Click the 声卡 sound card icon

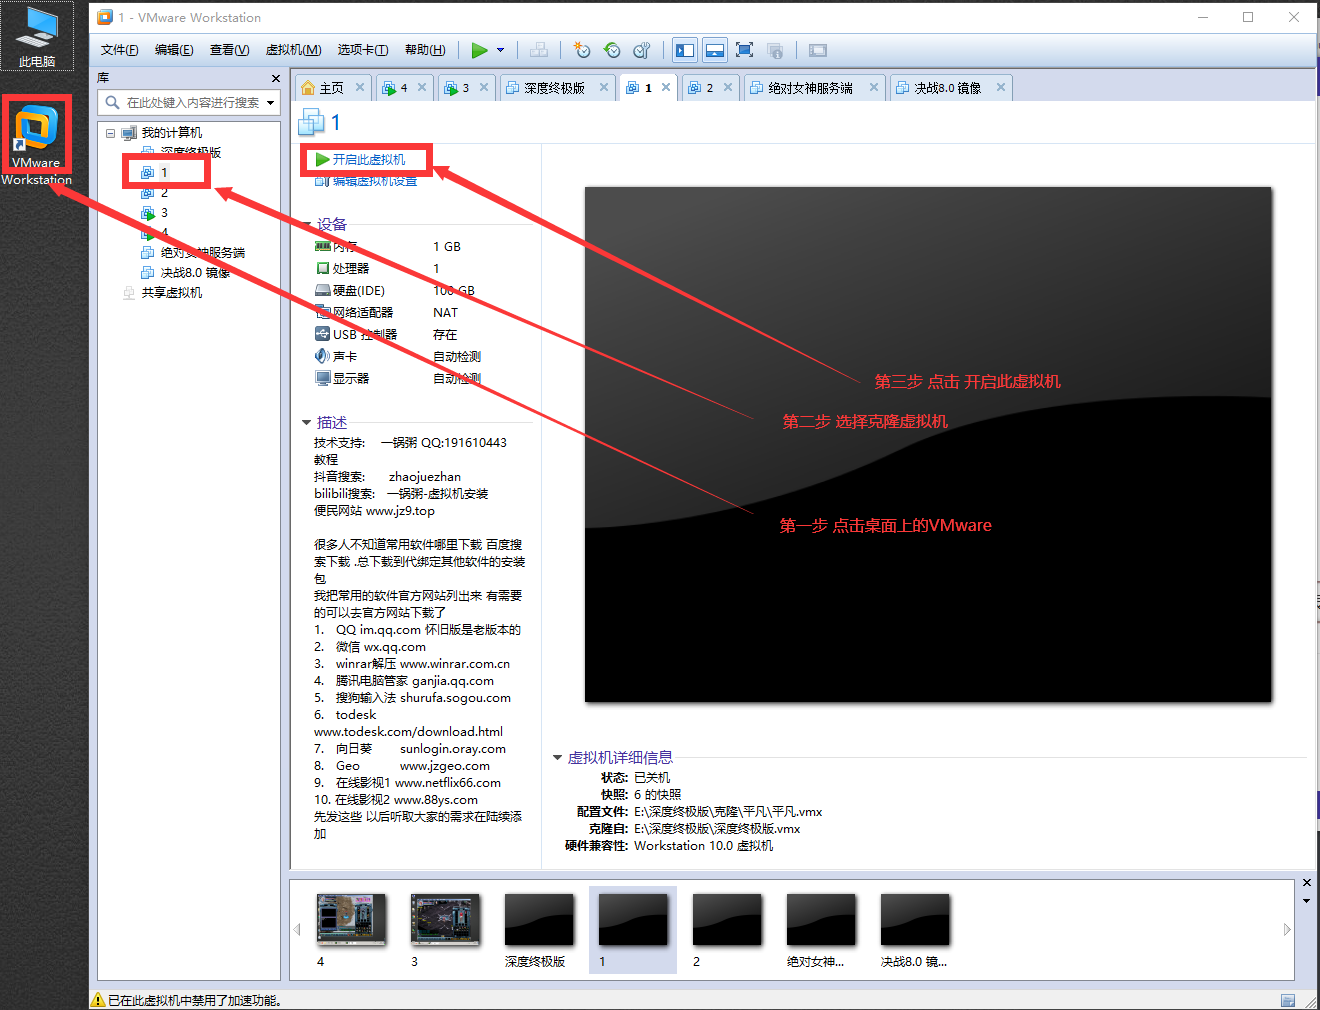323,356
